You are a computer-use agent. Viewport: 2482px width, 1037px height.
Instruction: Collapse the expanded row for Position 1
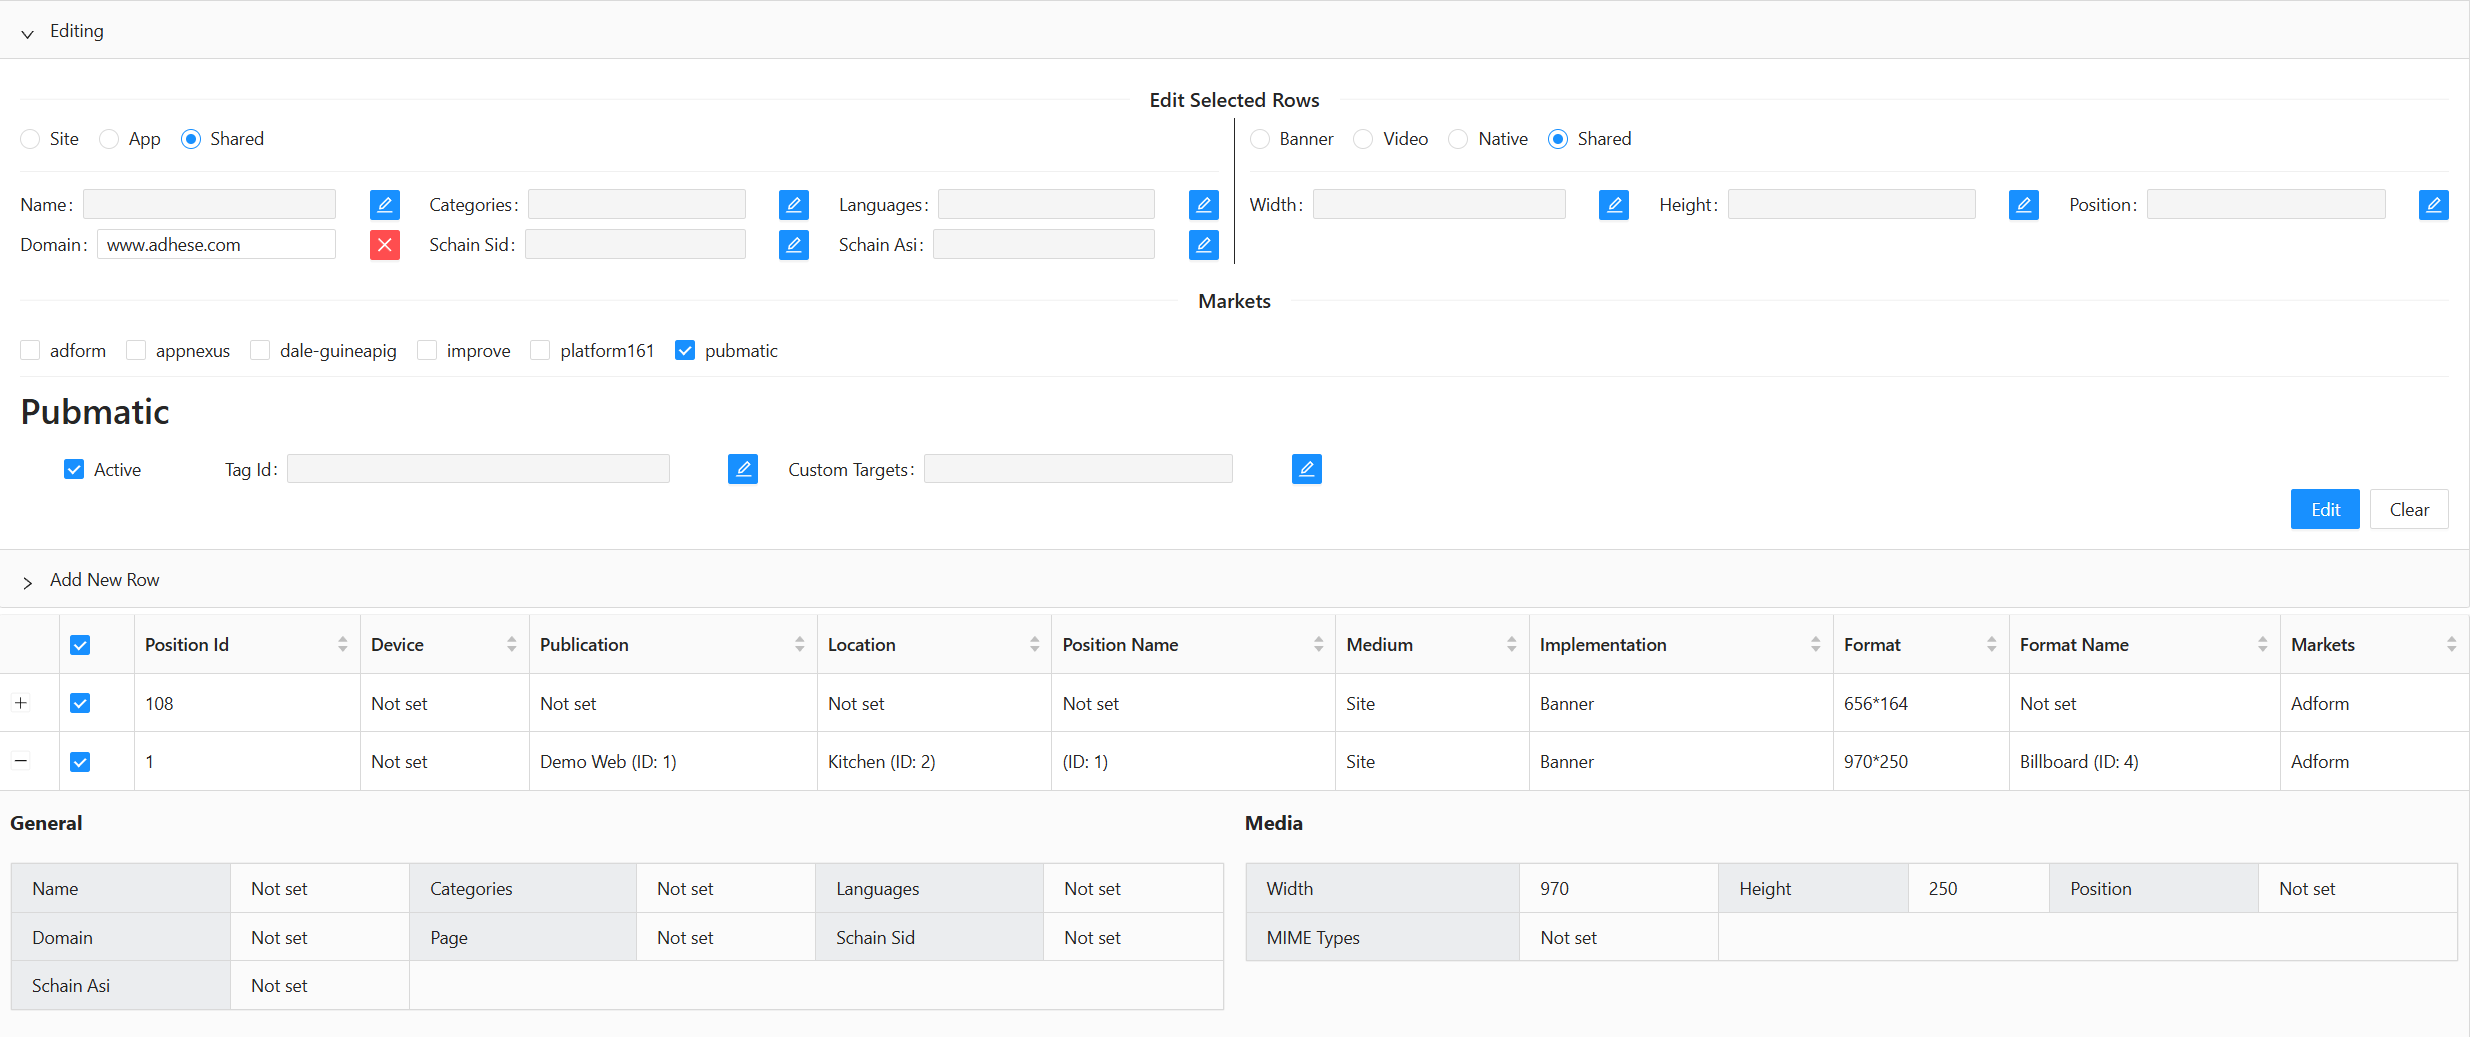(20, 761)
